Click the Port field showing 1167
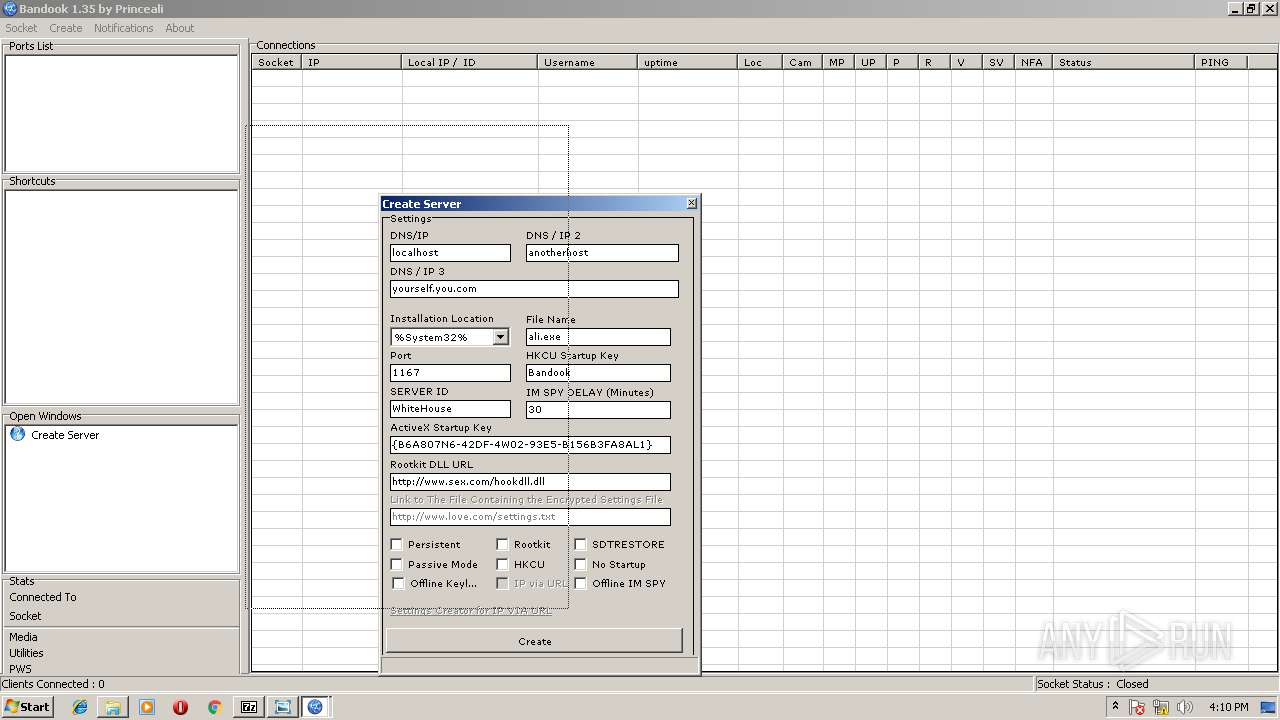The height and width of the screenshot is (720, 1280). pos(450,373)
